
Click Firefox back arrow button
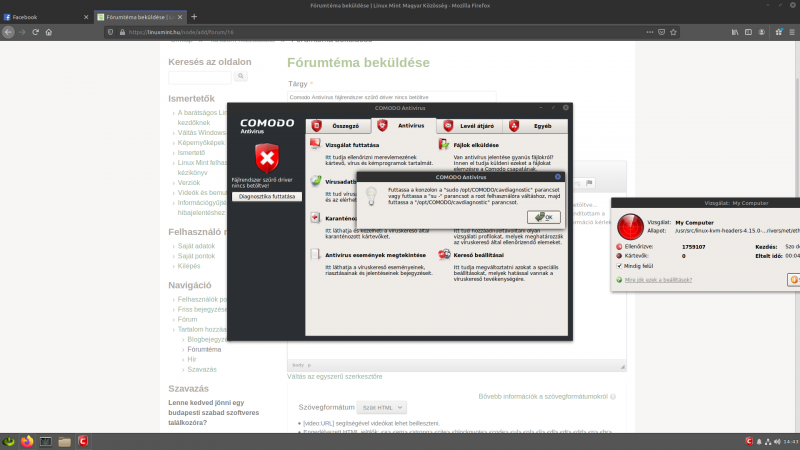[8, 32]
